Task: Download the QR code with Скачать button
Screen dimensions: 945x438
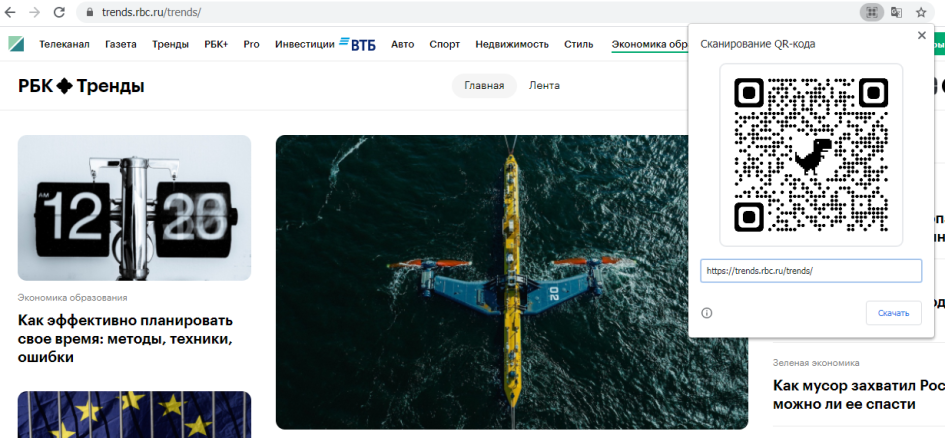Action: pos(893,313)
